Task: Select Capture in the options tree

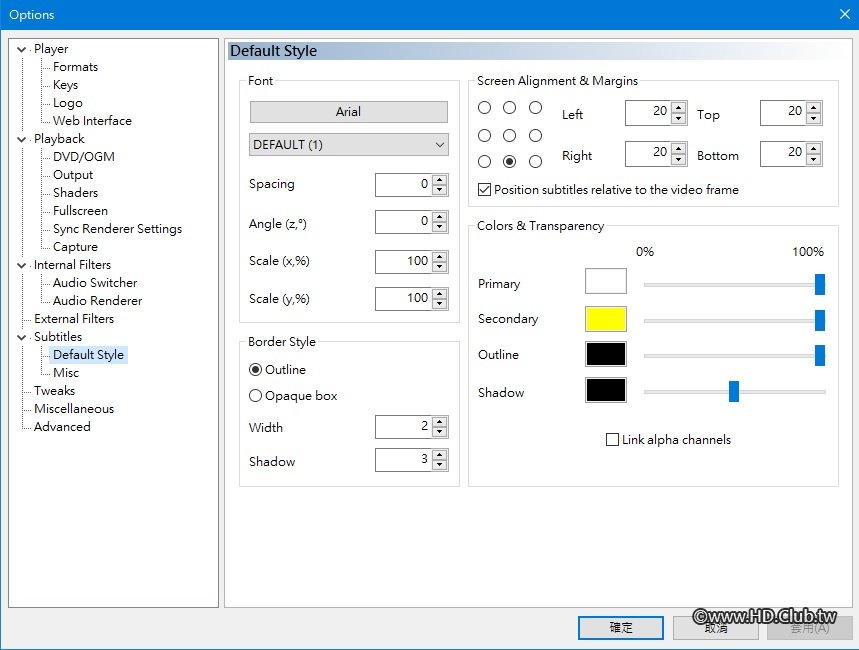Action: (x=75, y=247)
